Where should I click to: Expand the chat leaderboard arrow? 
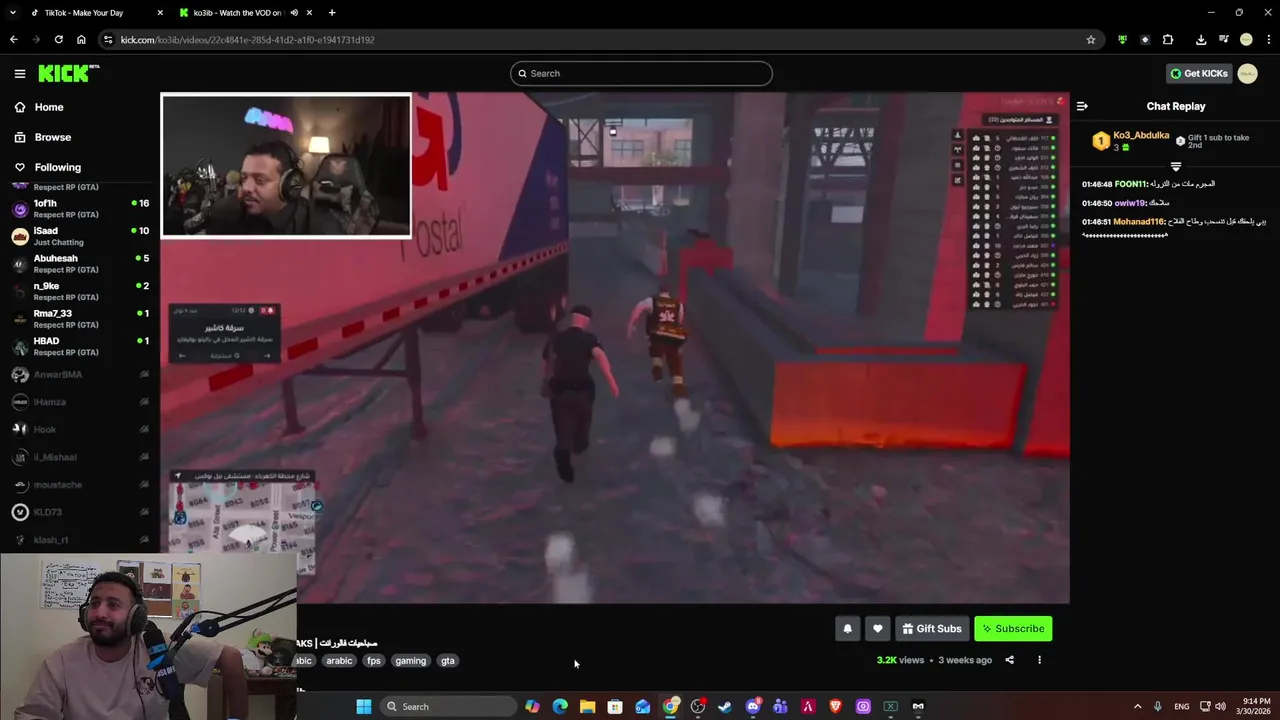coord(1176,167)
